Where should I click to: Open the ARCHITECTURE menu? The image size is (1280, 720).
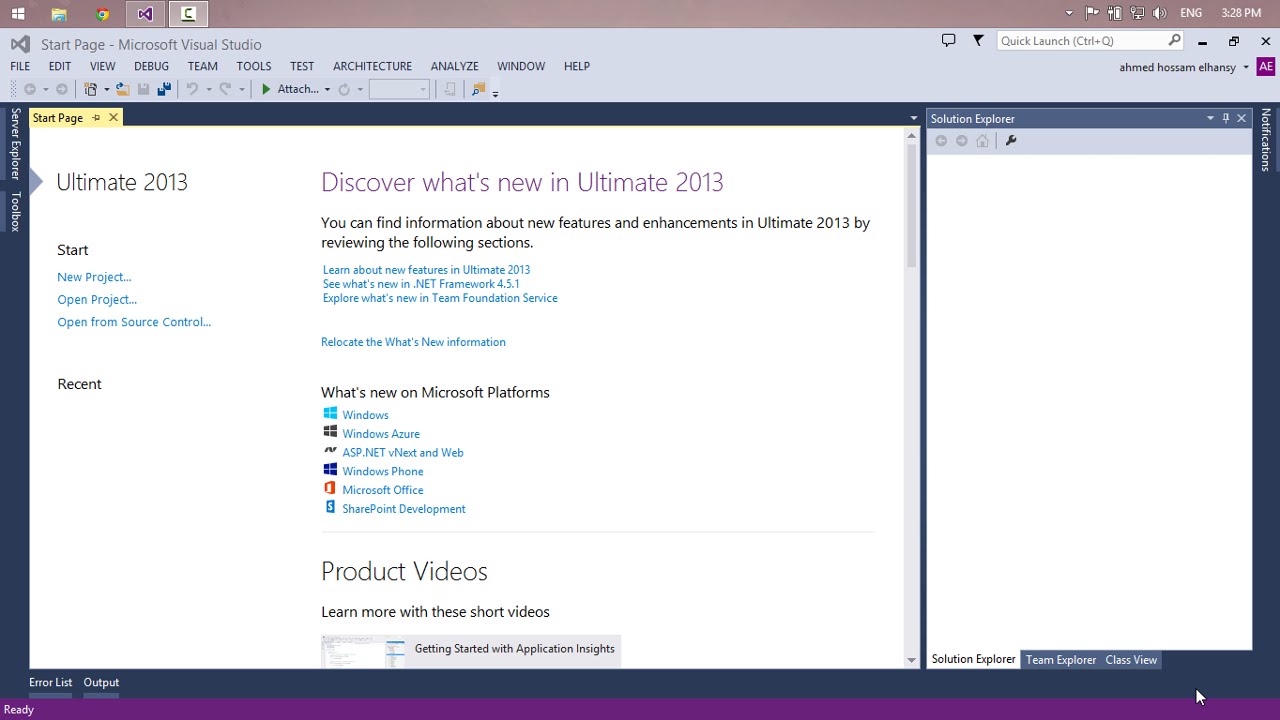pyautogui.click(x=372, y=66)
